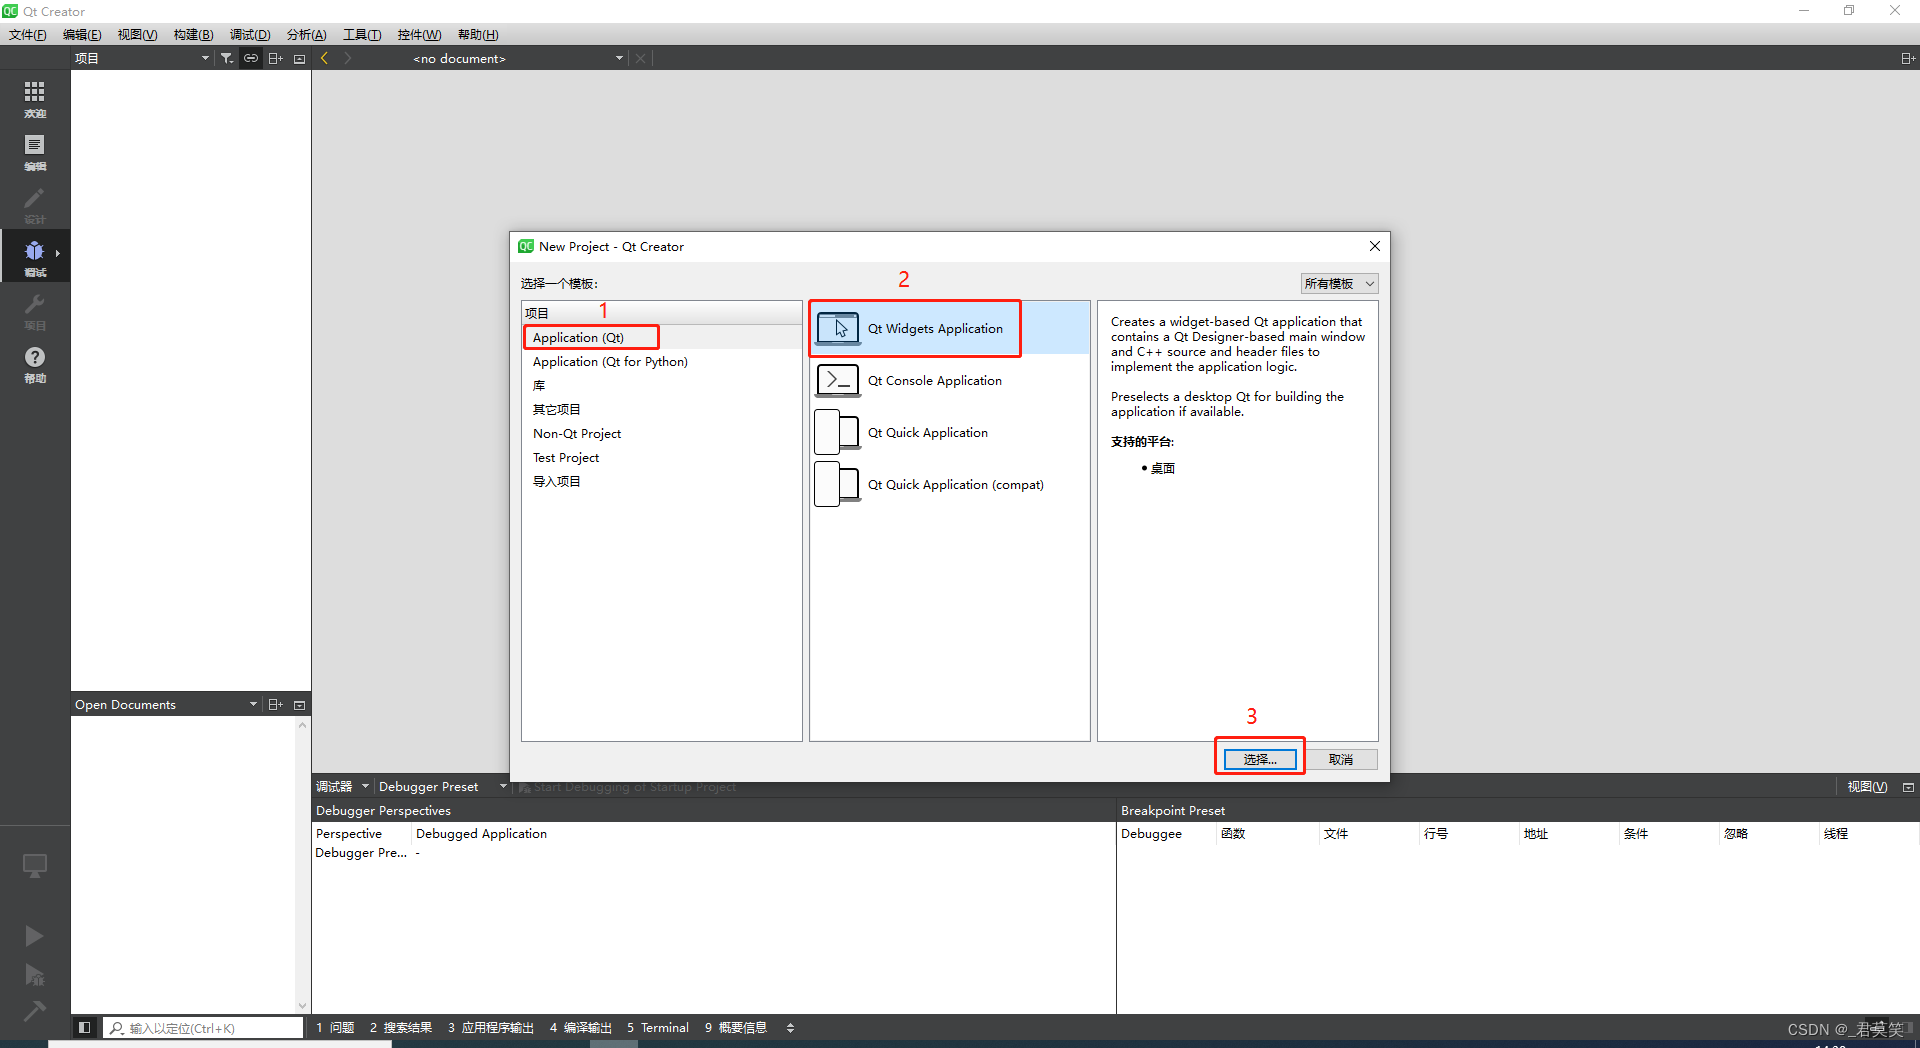Select Application (Qt) category
The height and width of the screenshot is (1048, 1920).
661,337
